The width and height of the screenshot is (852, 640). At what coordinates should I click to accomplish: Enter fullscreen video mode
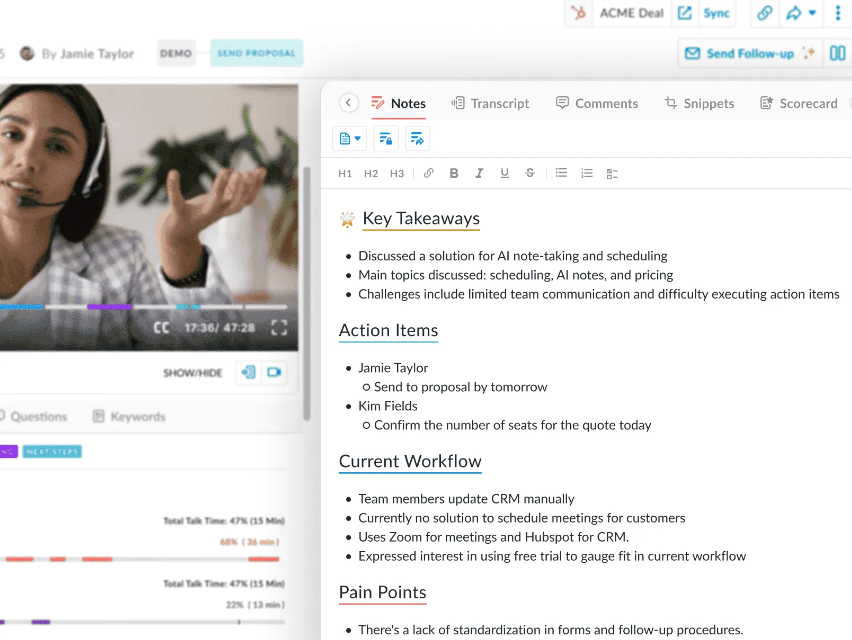[279, 328]
